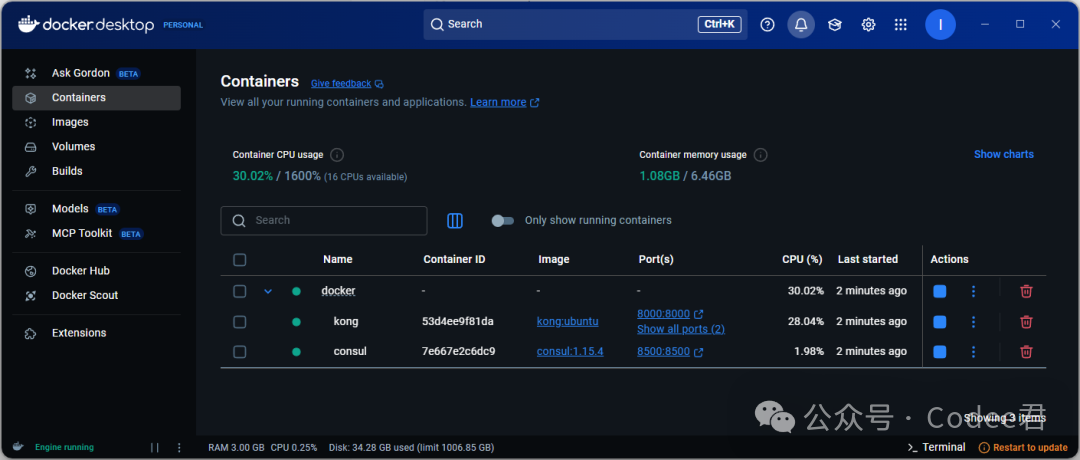Select Containers in the sidebar
This screenshot has height=460, width=1080.
pos(96,98)
